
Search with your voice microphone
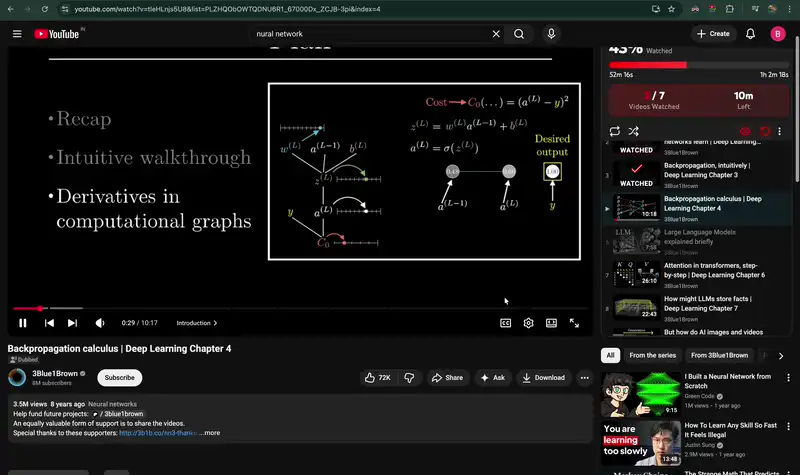[x=551, y=34]
